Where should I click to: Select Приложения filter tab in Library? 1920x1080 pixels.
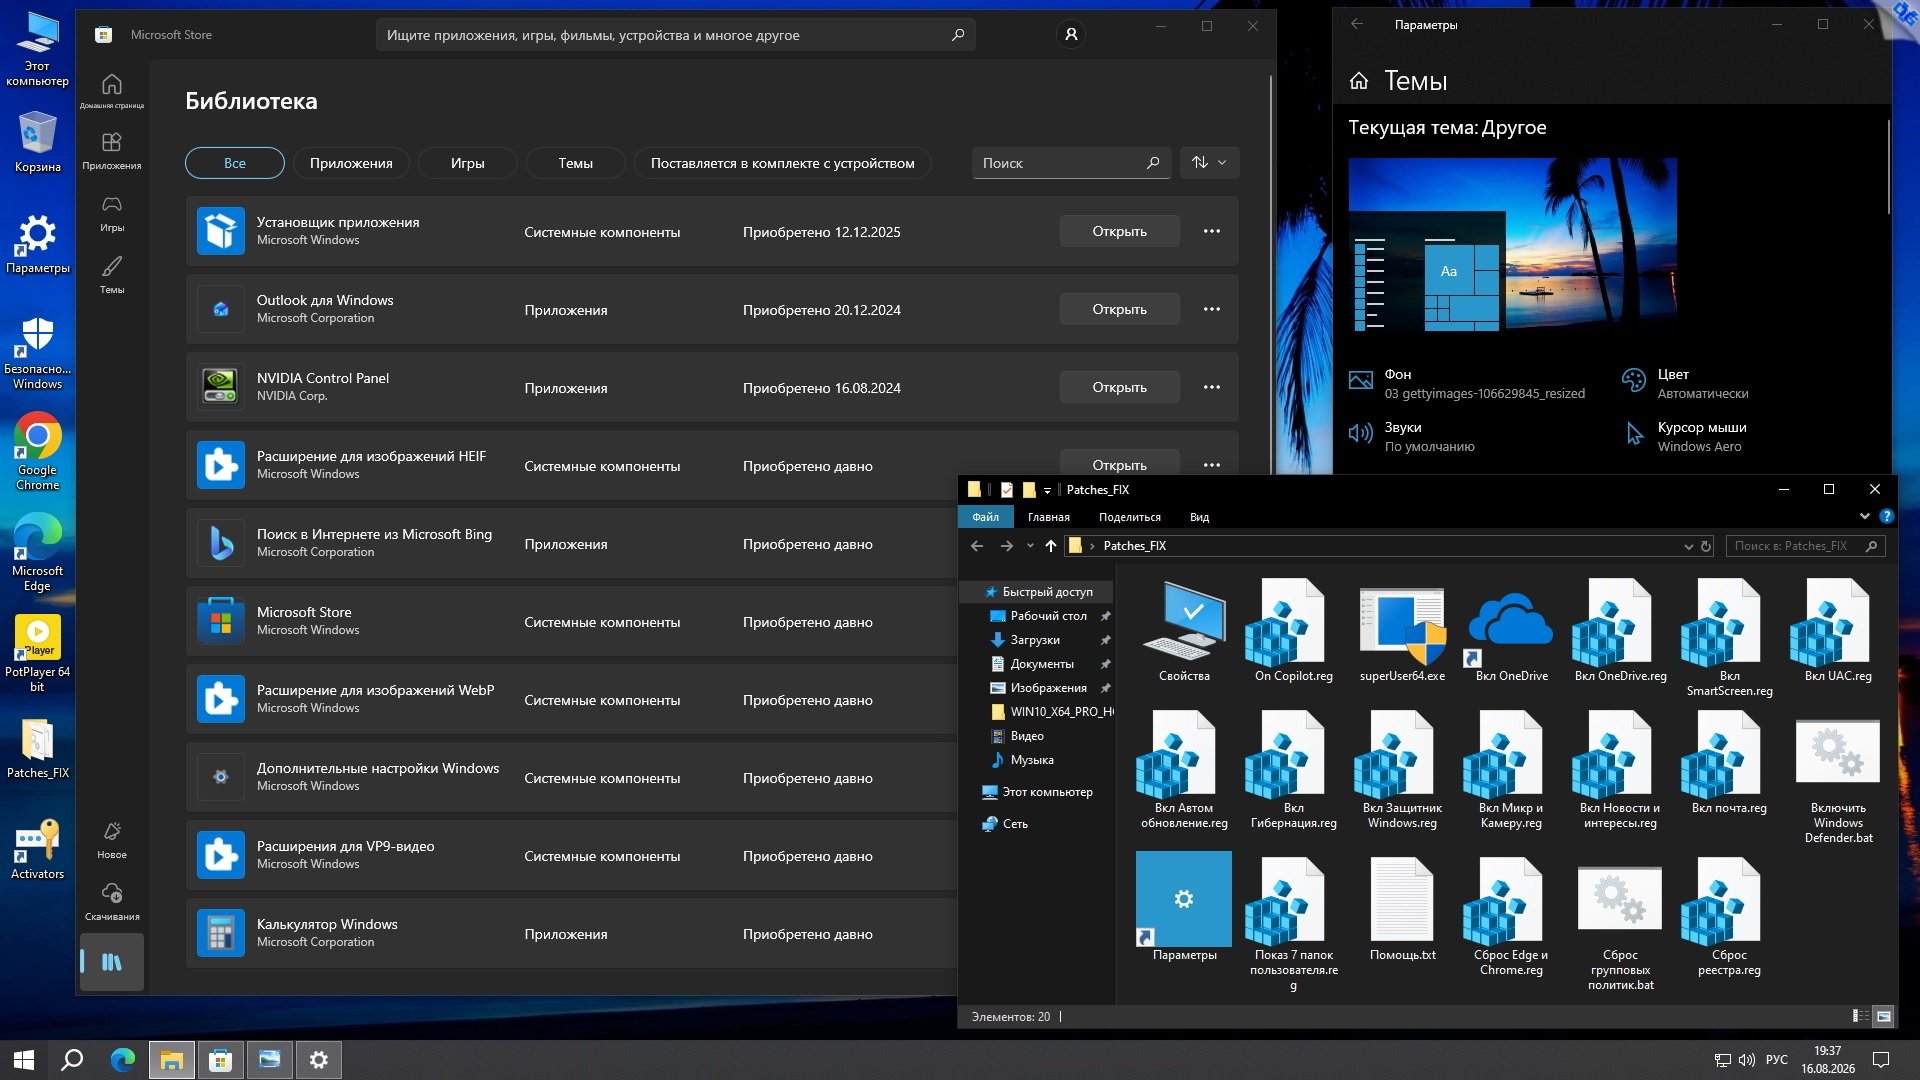[351, 163]
